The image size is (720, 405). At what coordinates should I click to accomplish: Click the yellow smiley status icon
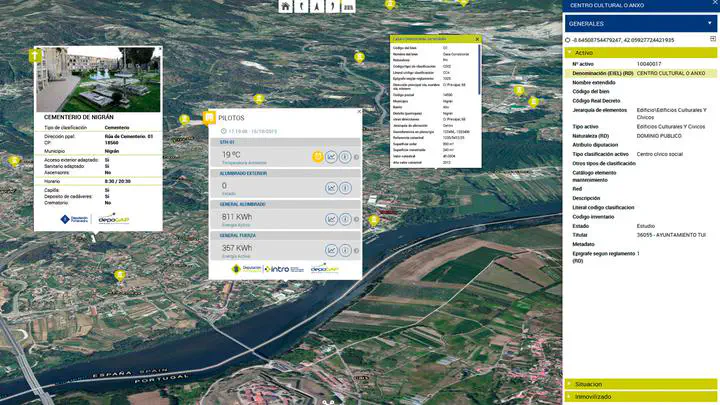point(317,157)
